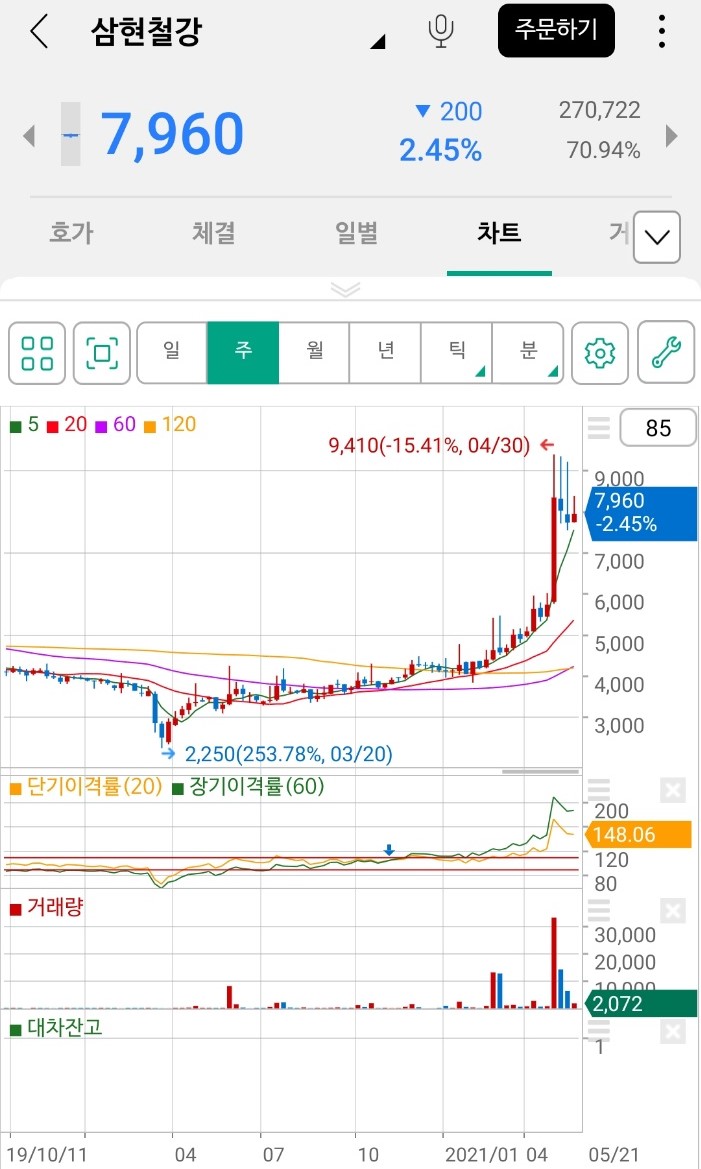Collapse header using the double chevron handle
This screenshot has height=1169, width=701.
(x=345, y=289)
